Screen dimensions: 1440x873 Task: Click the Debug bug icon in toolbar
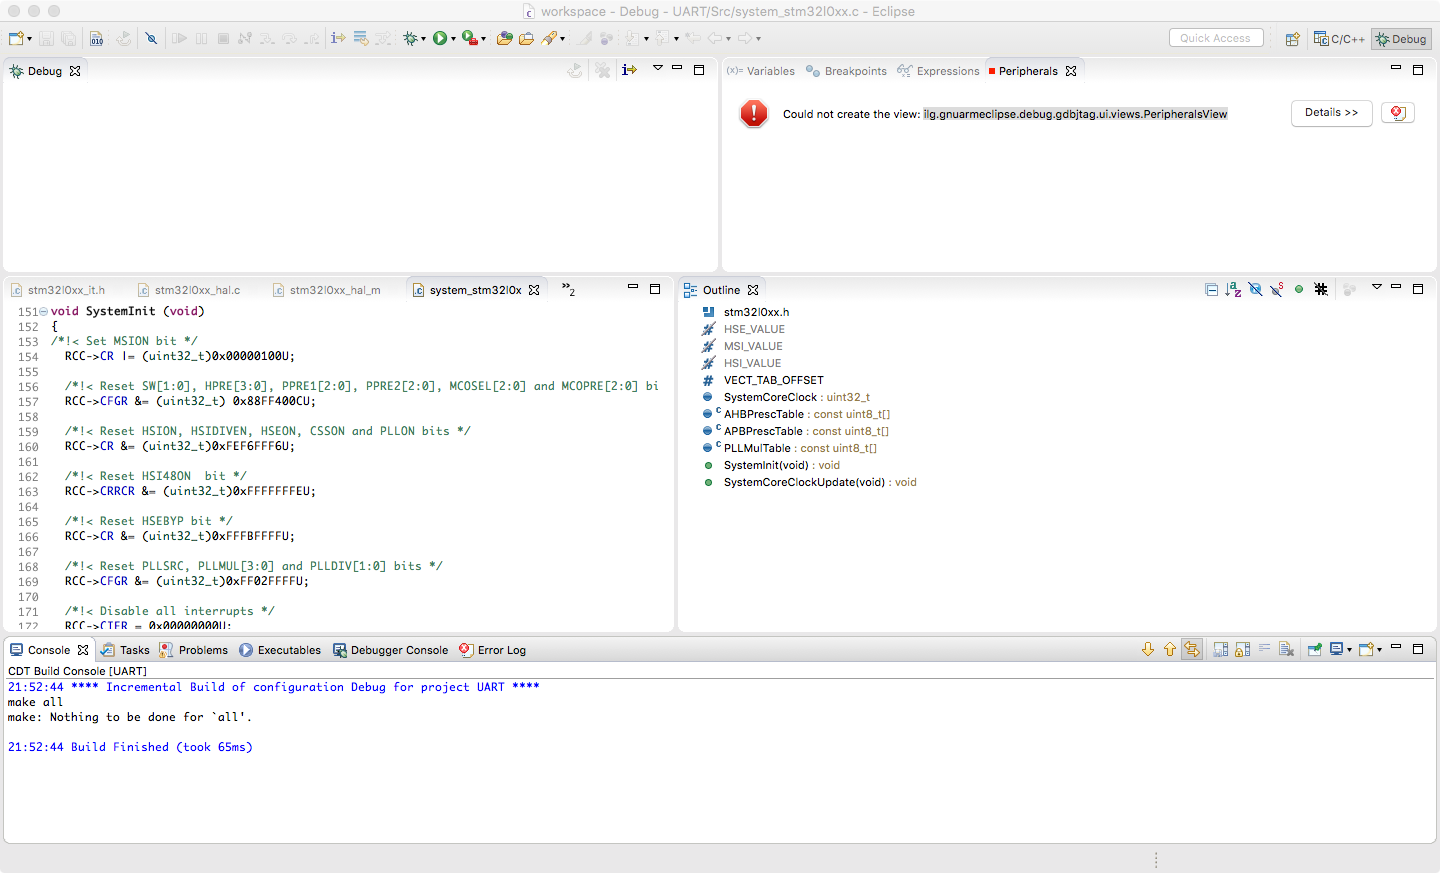click(410, 39)
